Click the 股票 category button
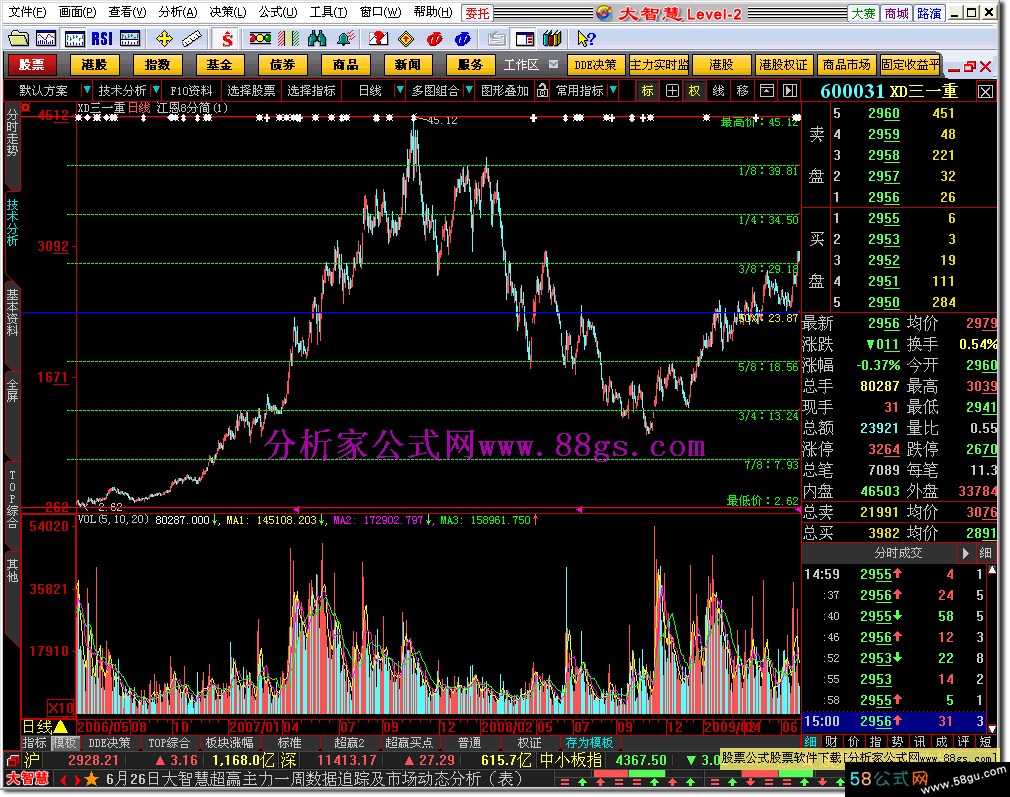Screen dimensions: 1010x797 [32, 64]
